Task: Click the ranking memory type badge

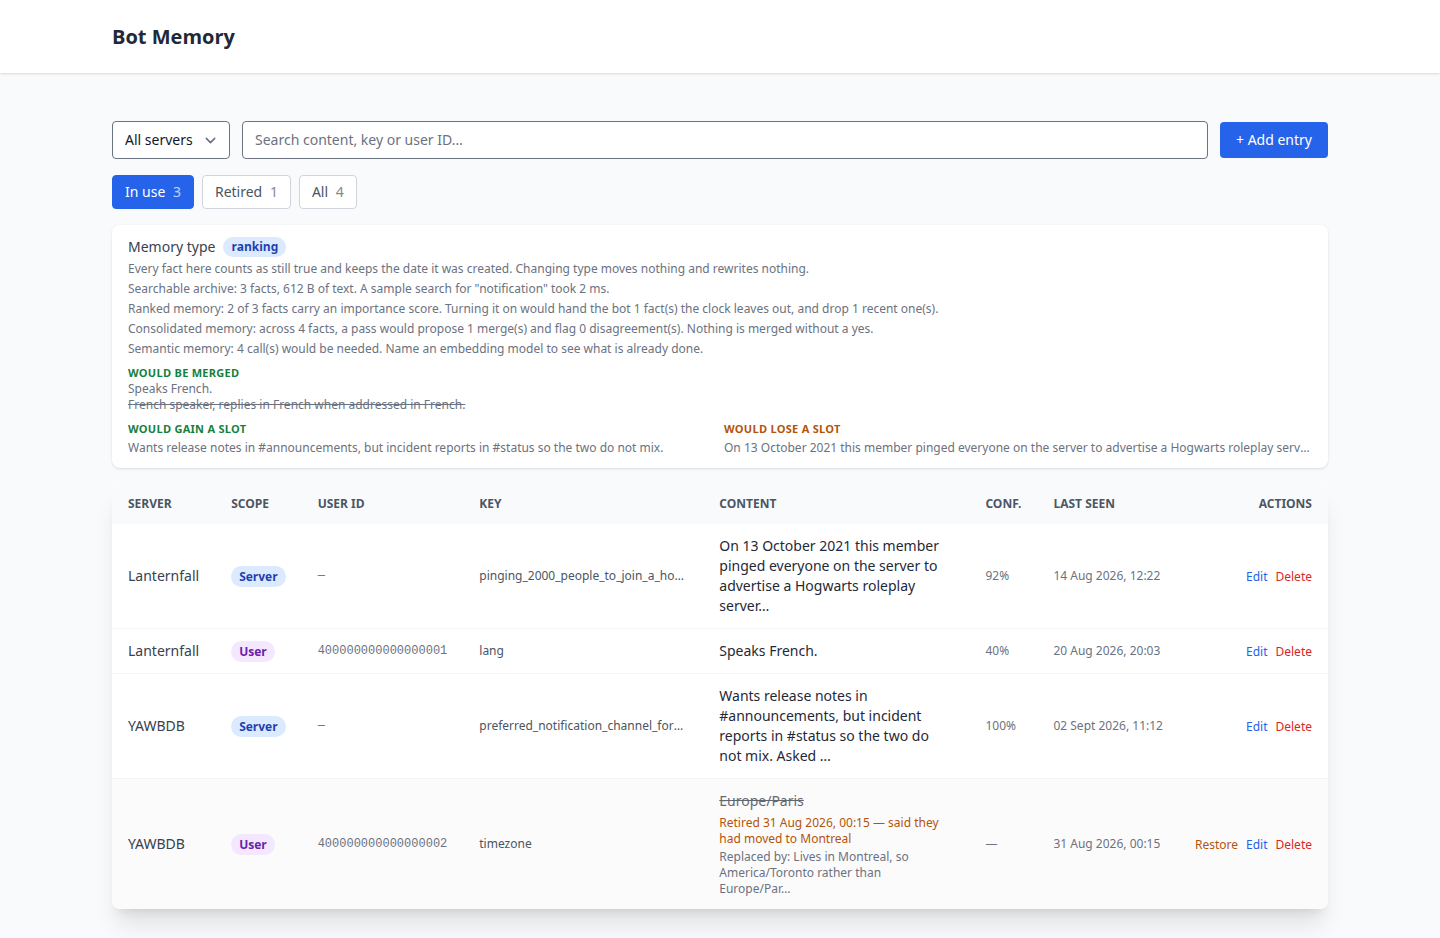Action: [255, 247]
